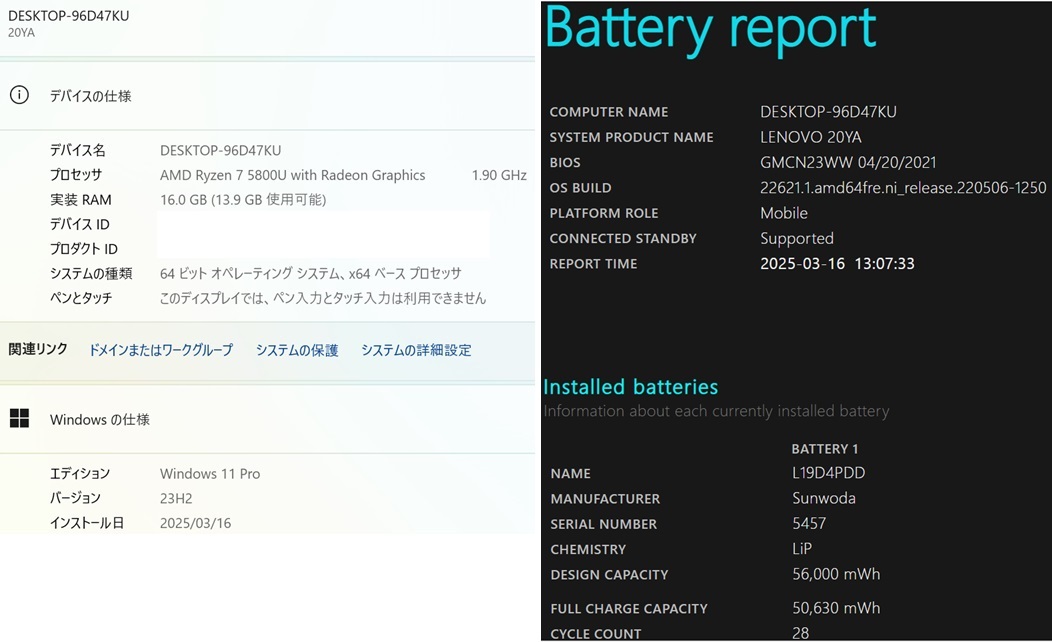Select computer name value in Battery report
Viewport: 1052px width, 642px height.
coord(829,111)
